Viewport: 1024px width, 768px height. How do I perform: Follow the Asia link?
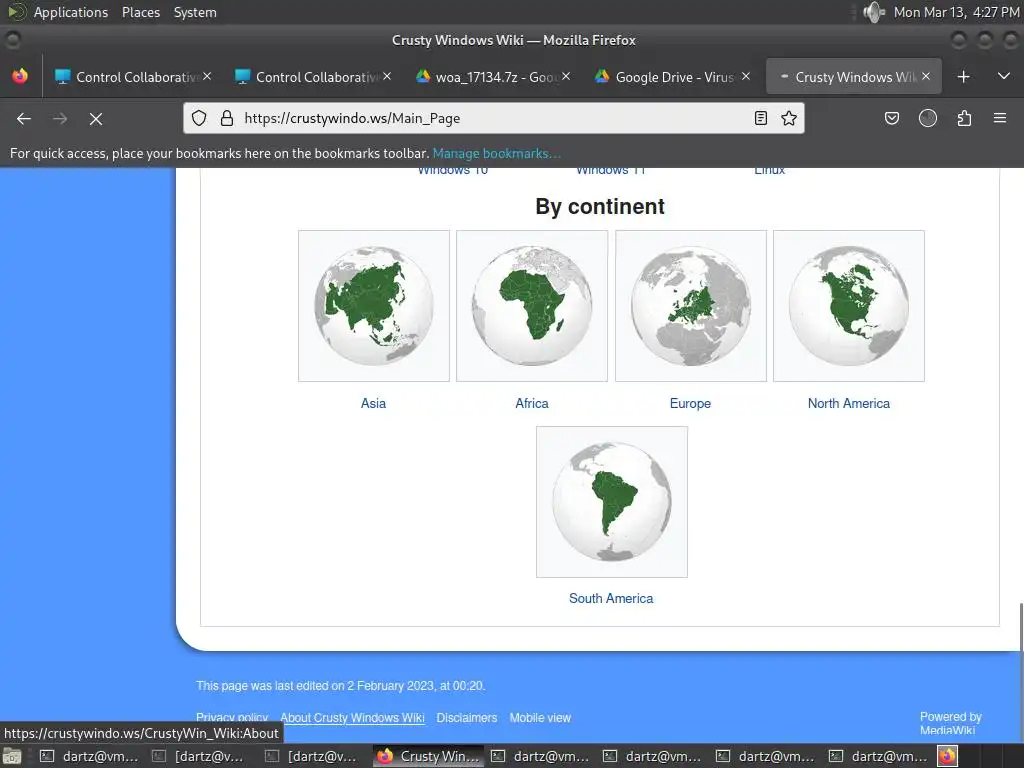pos(374,404)
